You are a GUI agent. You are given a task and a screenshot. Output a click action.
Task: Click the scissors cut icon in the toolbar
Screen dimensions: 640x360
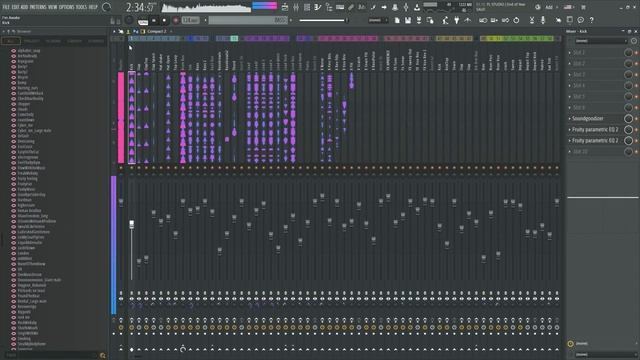[x=532, y=20]
